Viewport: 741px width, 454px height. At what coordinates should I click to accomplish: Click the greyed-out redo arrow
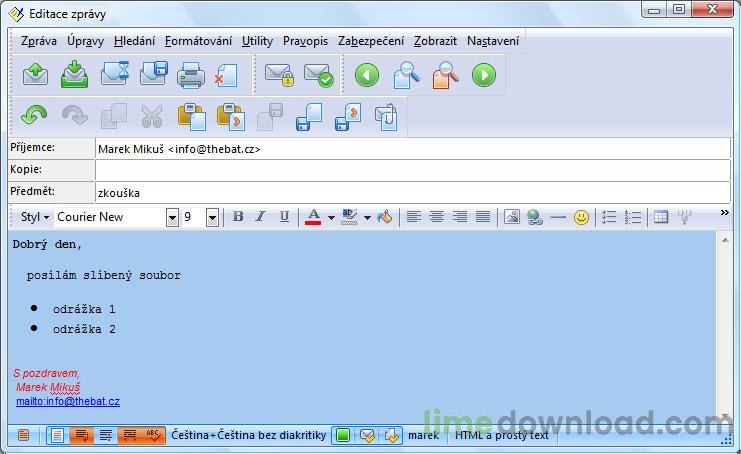75,116
